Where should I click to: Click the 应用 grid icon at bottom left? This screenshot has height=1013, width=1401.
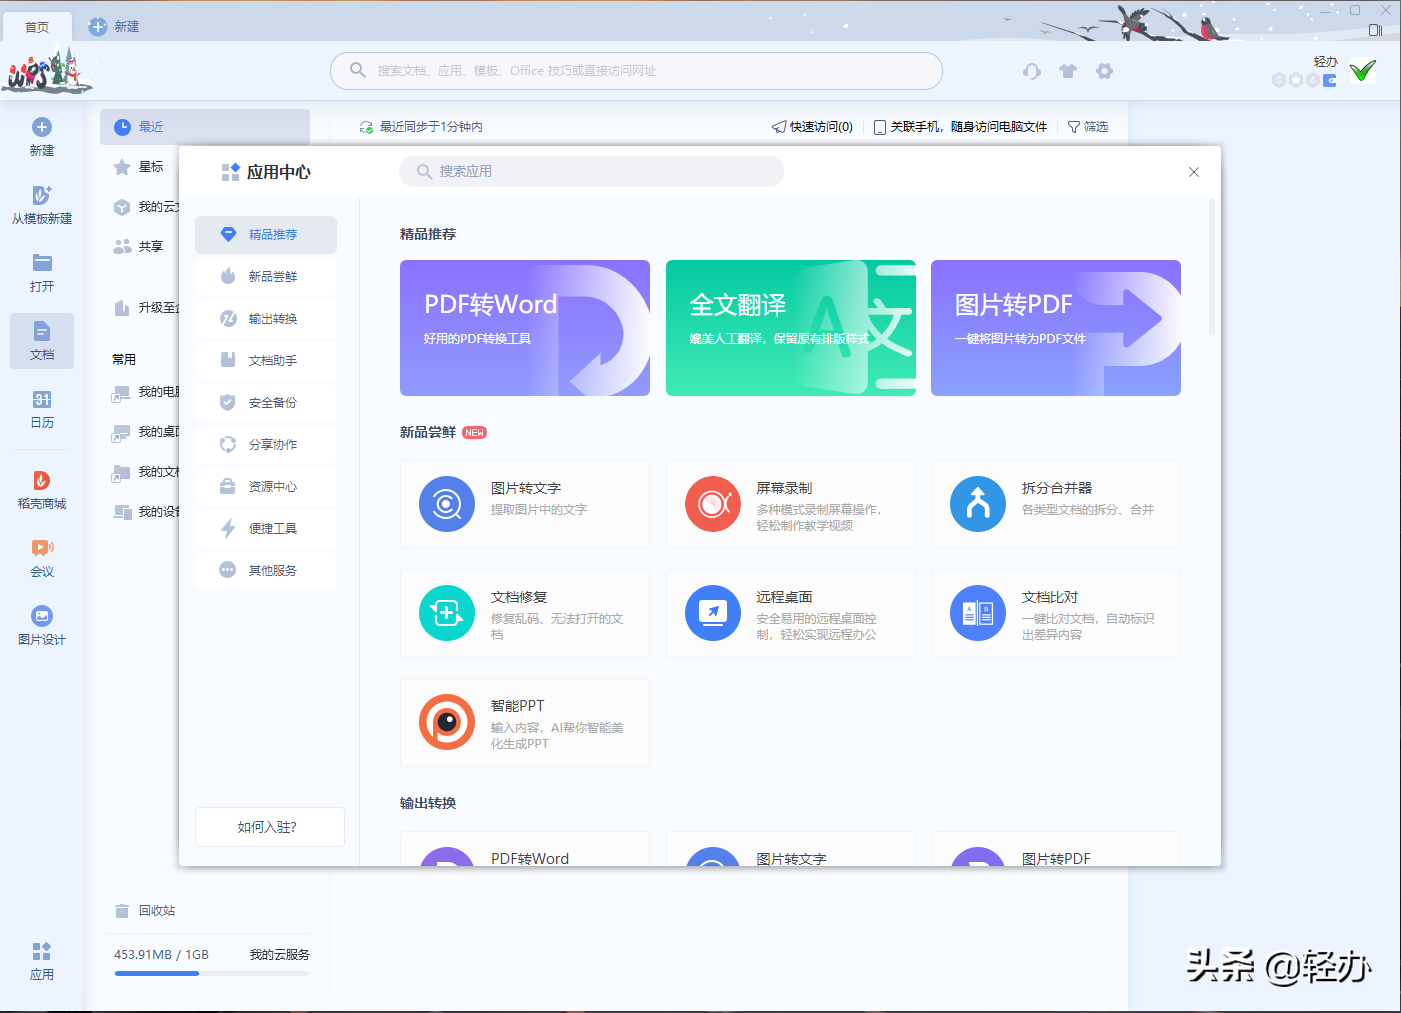click(42, 951)
